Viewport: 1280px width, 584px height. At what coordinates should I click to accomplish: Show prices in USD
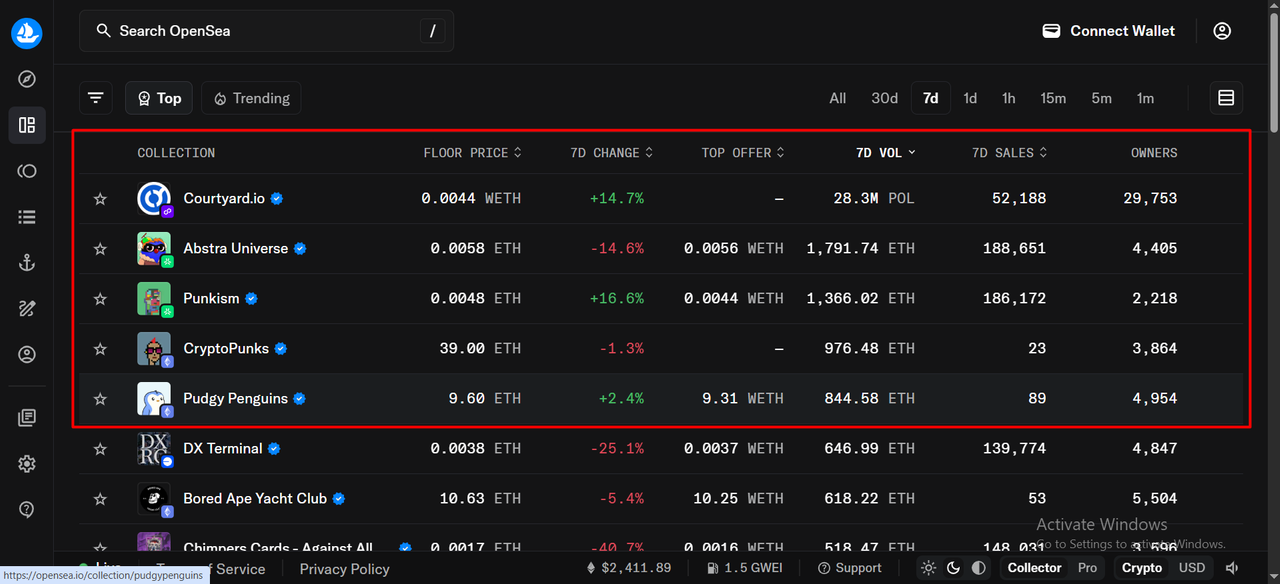1192,568
